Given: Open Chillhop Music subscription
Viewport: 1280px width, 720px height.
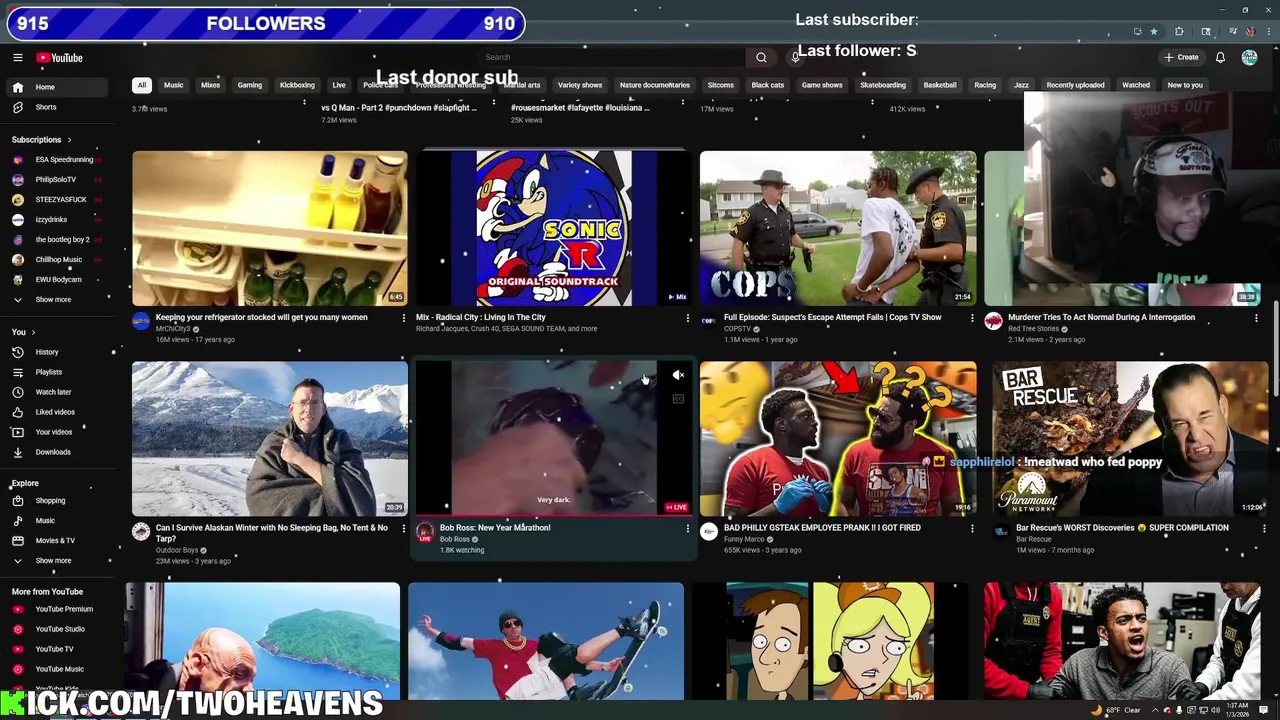Looking at the screenshot, I should point(57,260).
